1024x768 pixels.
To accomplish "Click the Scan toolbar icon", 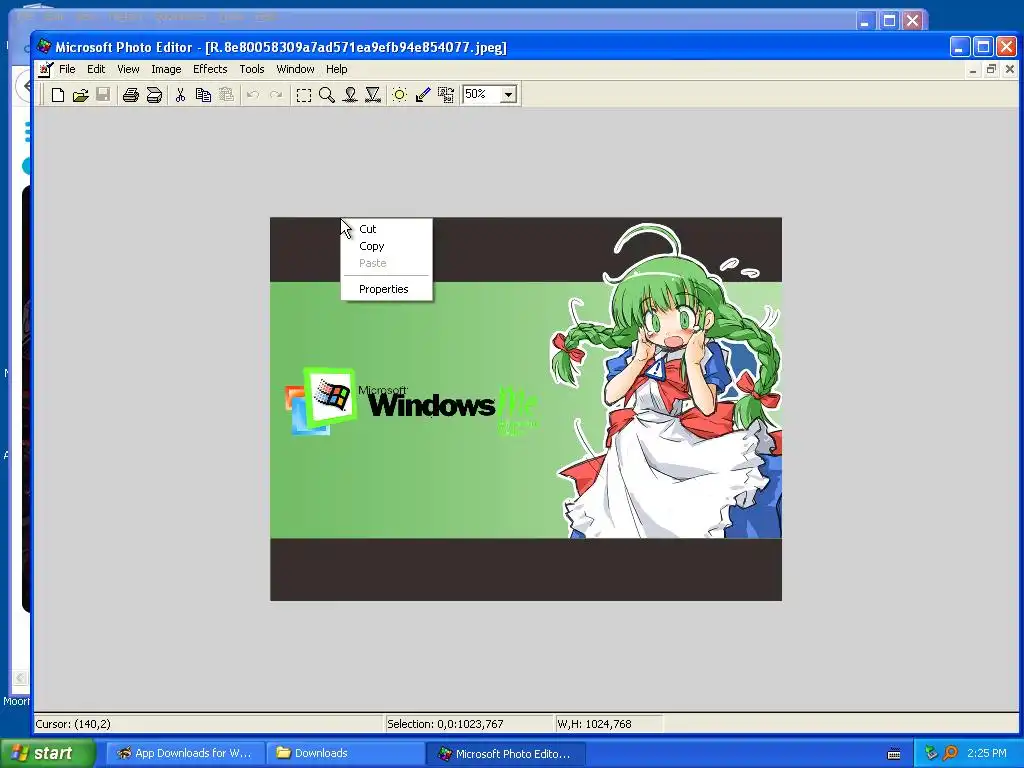I will click(x=154, y=95).
